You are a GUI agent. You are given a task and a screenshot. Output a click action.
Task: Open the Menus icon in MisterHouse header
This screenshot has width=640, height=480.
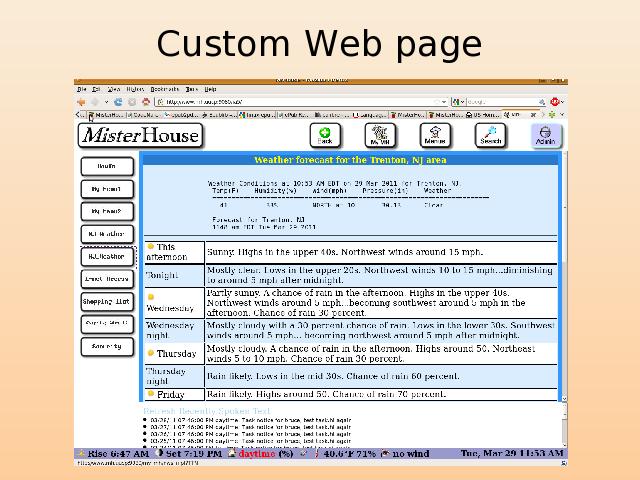435,135
